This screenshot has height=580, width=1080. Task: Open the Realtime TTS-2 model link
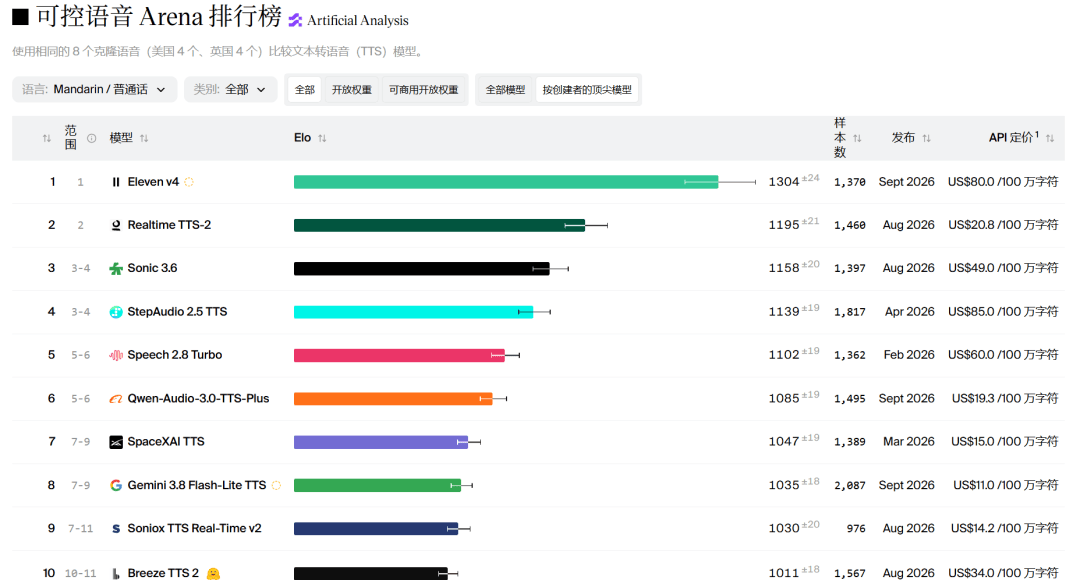coord(169,225)
